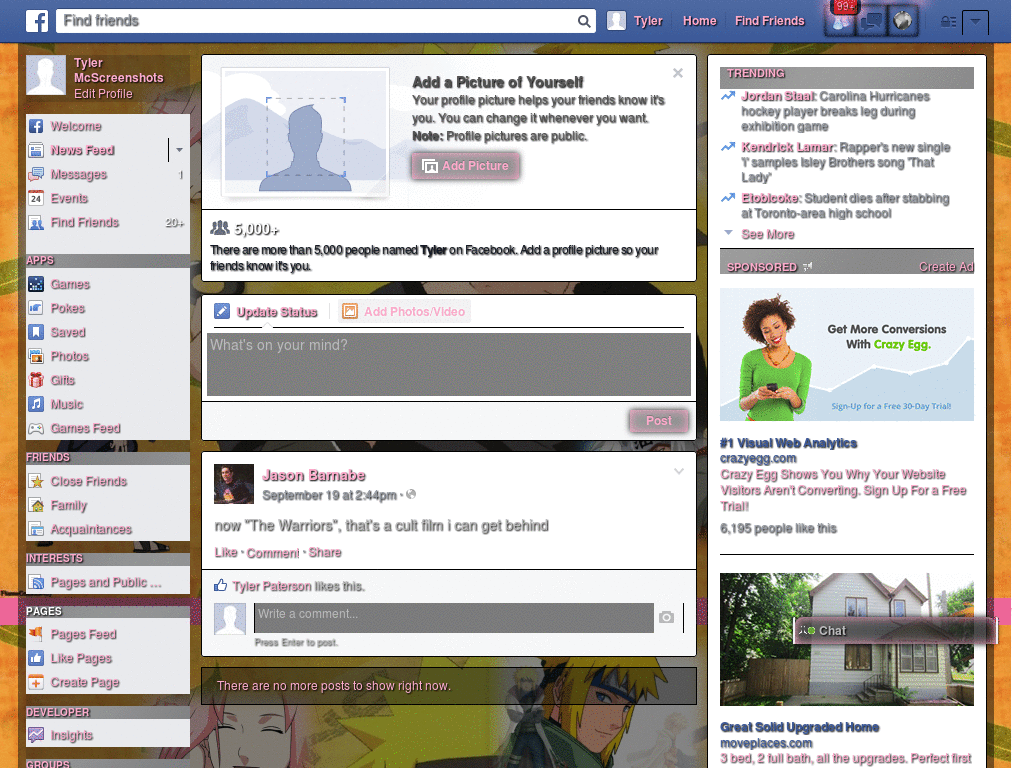Expand See More trending topics

pyautogui.click(x=767, y=235)
